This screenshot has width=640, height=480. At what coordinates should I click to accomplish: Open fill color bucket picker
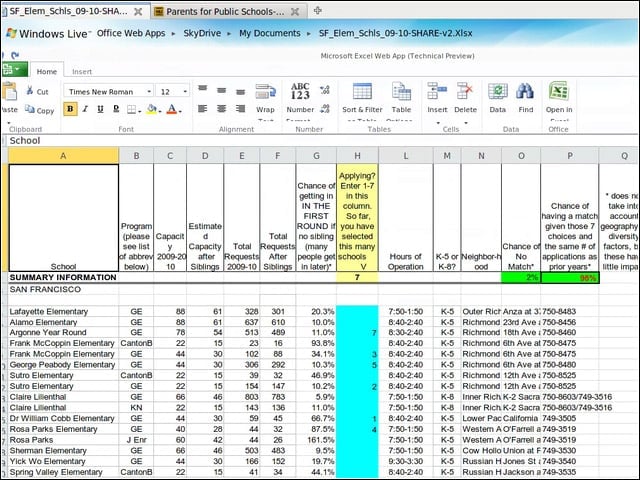point(154,109)
